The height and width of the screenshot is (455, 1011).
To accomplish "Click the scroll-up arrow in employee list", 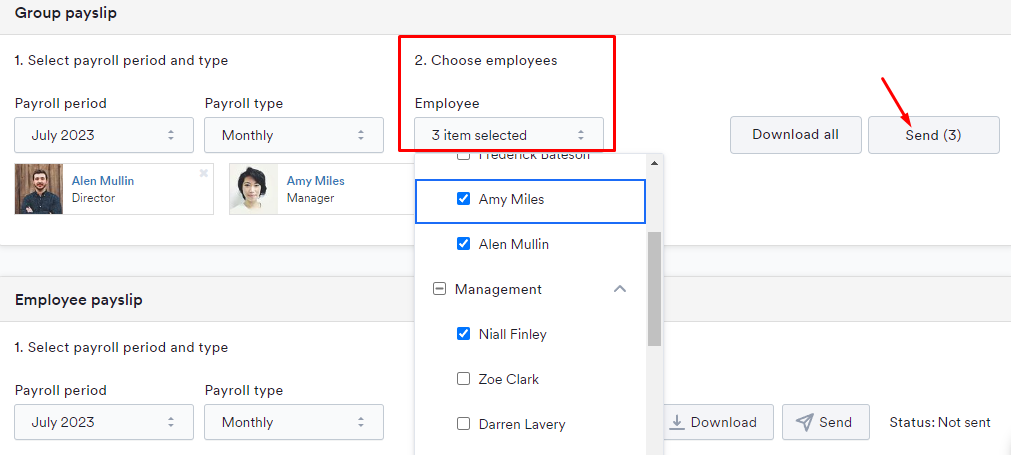I will 654,163.
